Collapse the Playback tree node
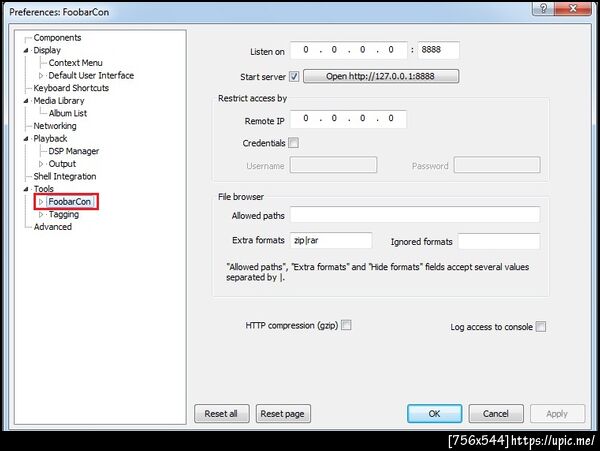 coord(26,139)
